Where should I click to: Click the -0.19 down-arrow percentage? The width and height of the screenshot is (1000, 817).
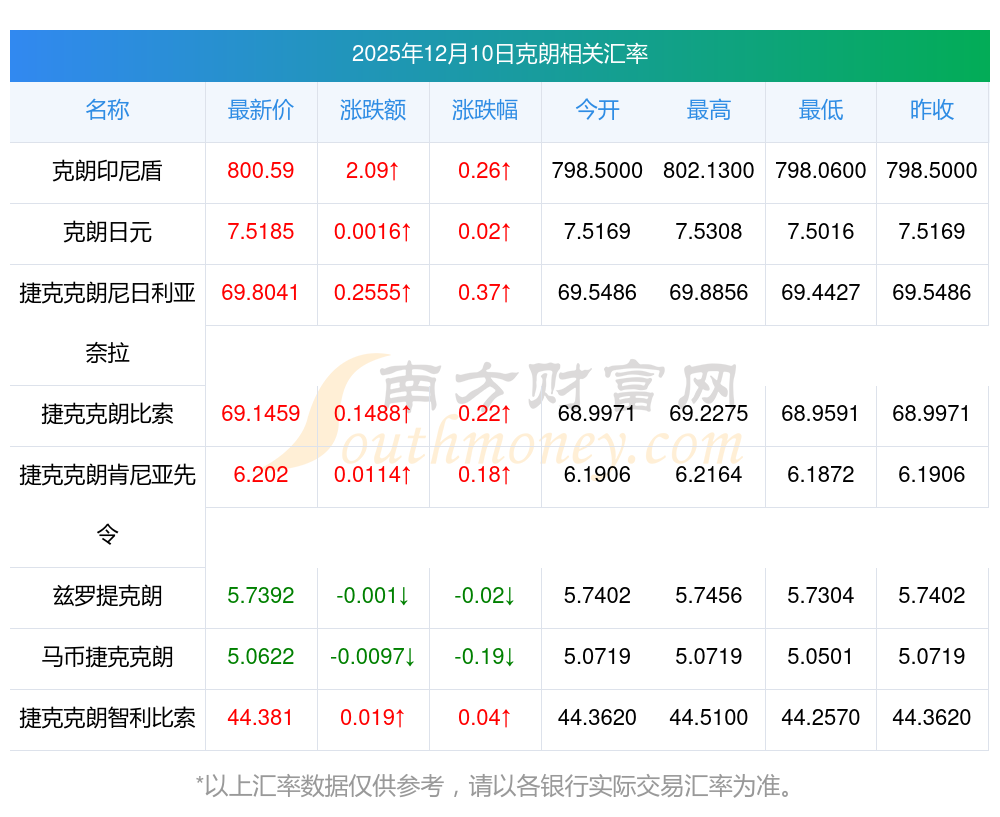click(485, 656)
